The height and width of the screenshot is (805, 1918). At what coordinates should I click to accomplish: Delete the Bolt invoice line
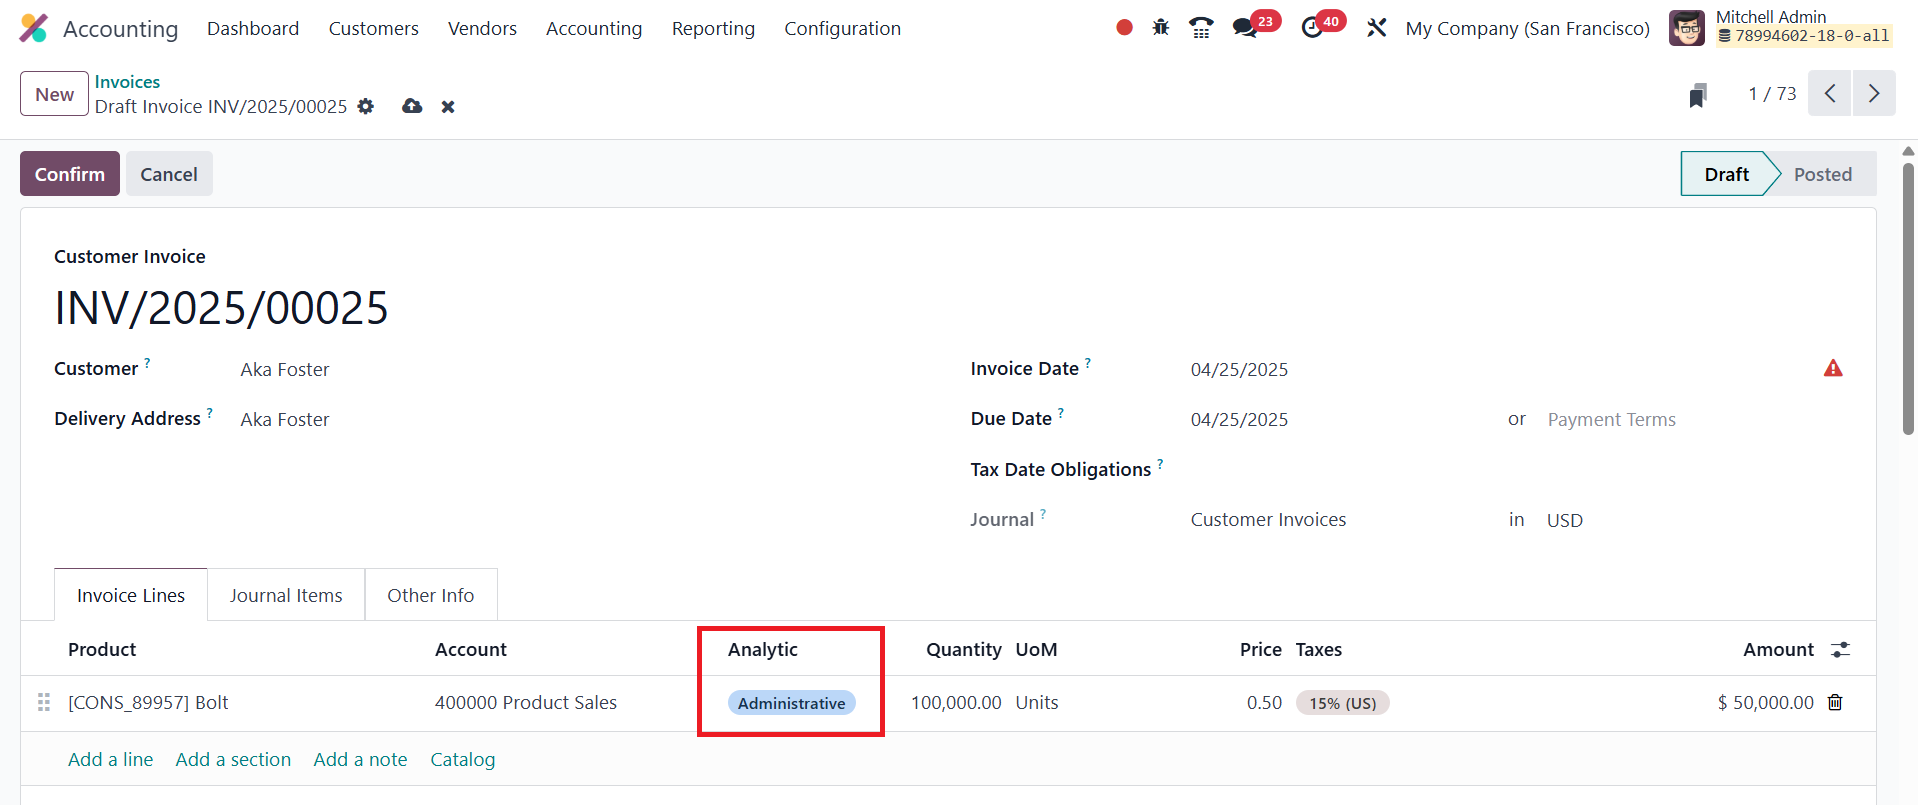point(1835,702)
